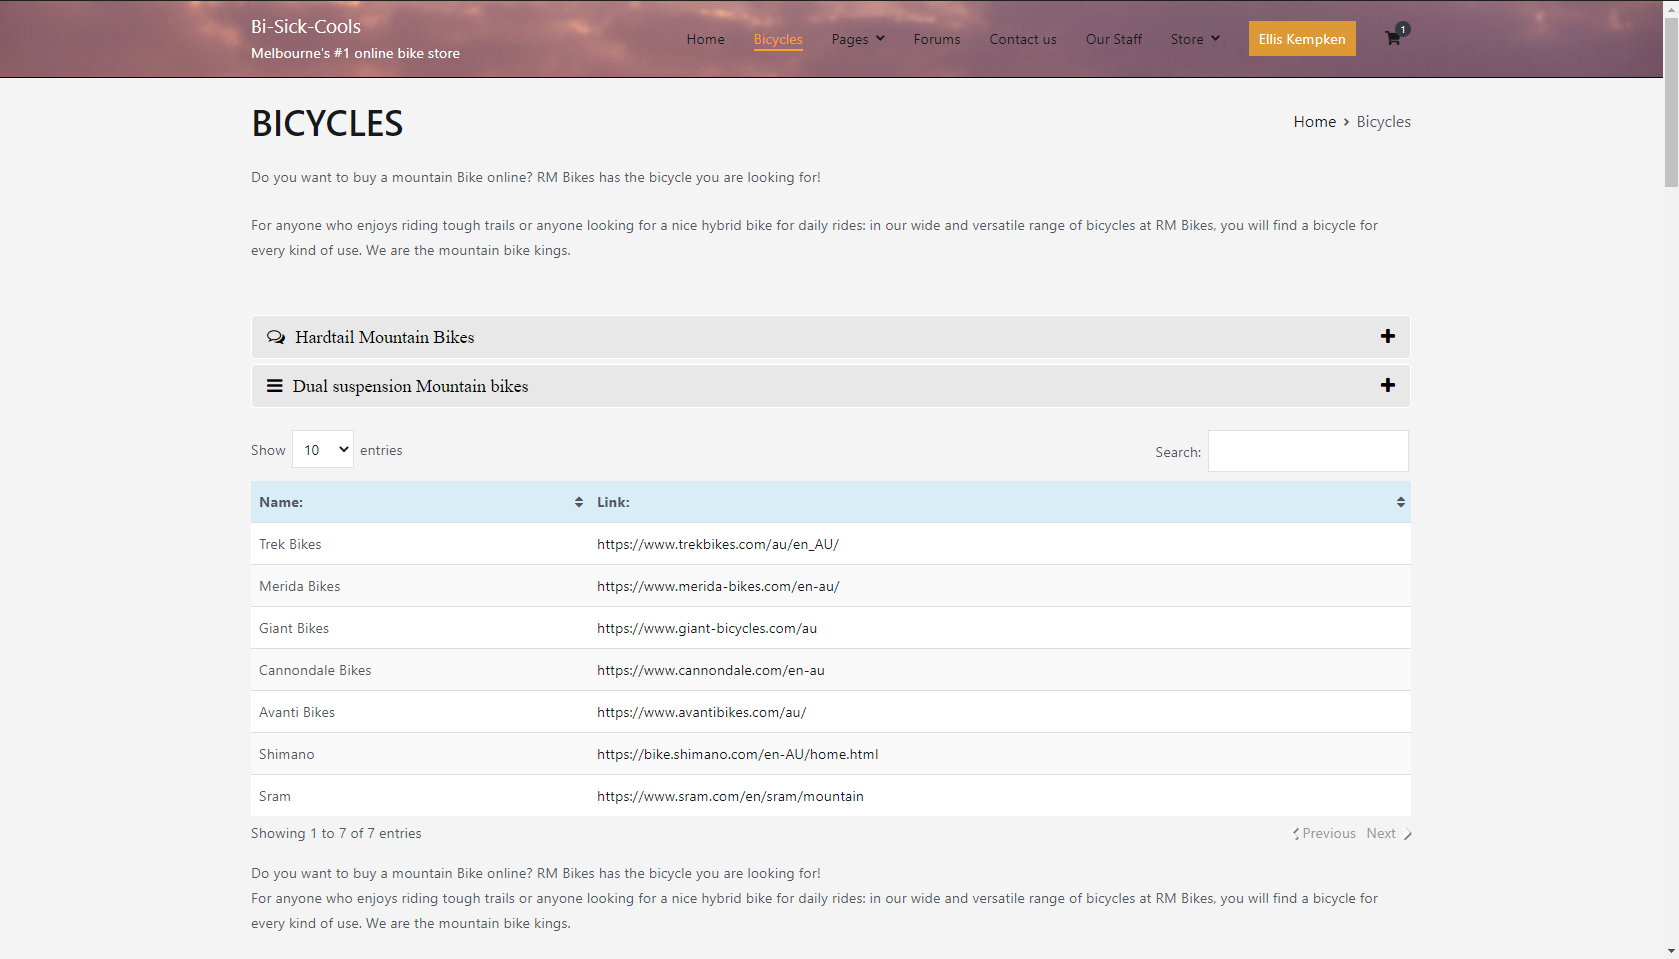Click the Bi-Sick-Cools site title
The height and width of the screenshot is (959, 1679).
click(x=306, y=27)
